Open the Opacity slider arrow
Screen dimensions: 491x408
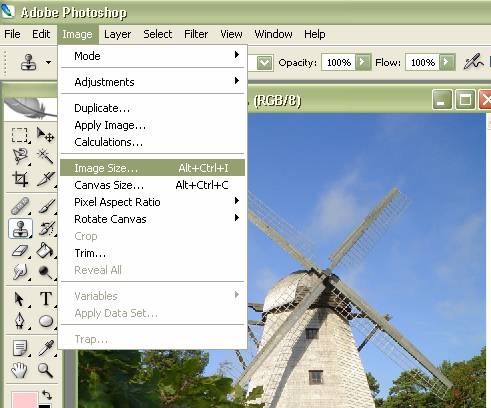(x=363, y=62)
